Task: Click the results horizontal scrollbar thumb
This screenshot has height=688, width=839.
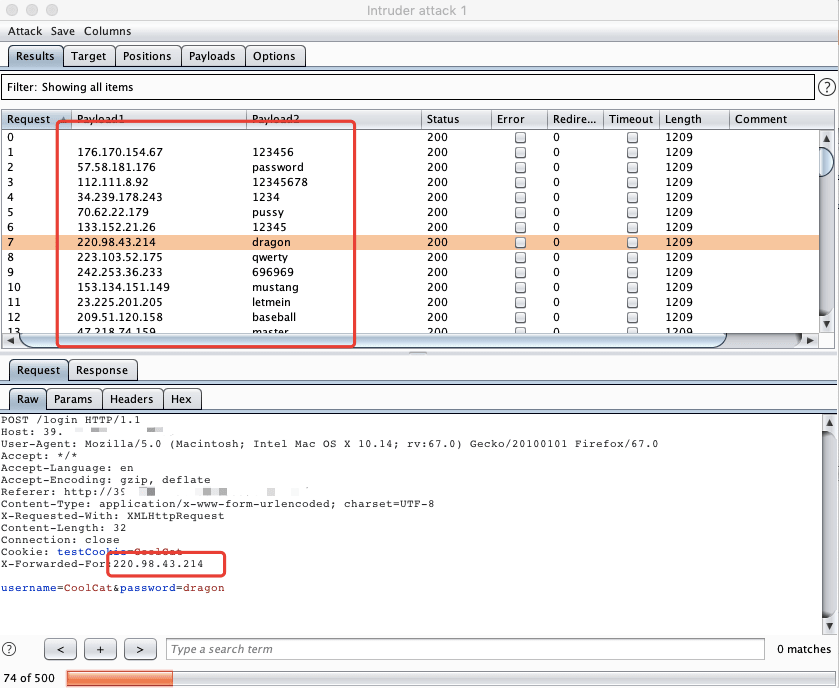Action: click(x=372, y=340)
